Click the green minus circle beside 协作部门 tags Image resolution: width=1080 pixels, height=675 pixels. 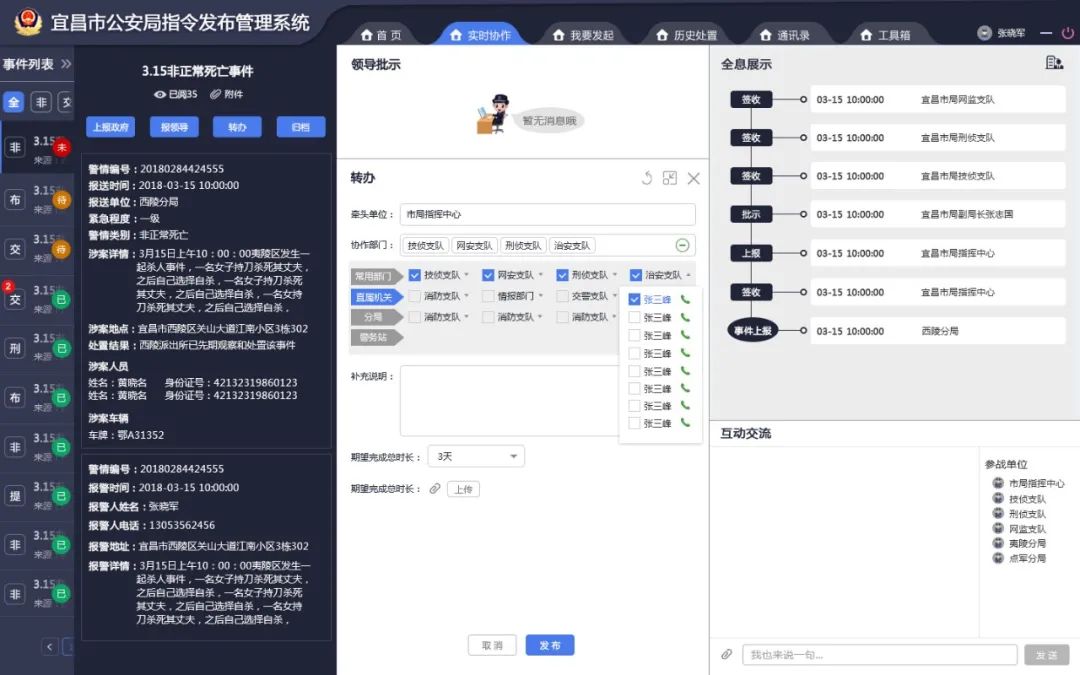point(683,245)
